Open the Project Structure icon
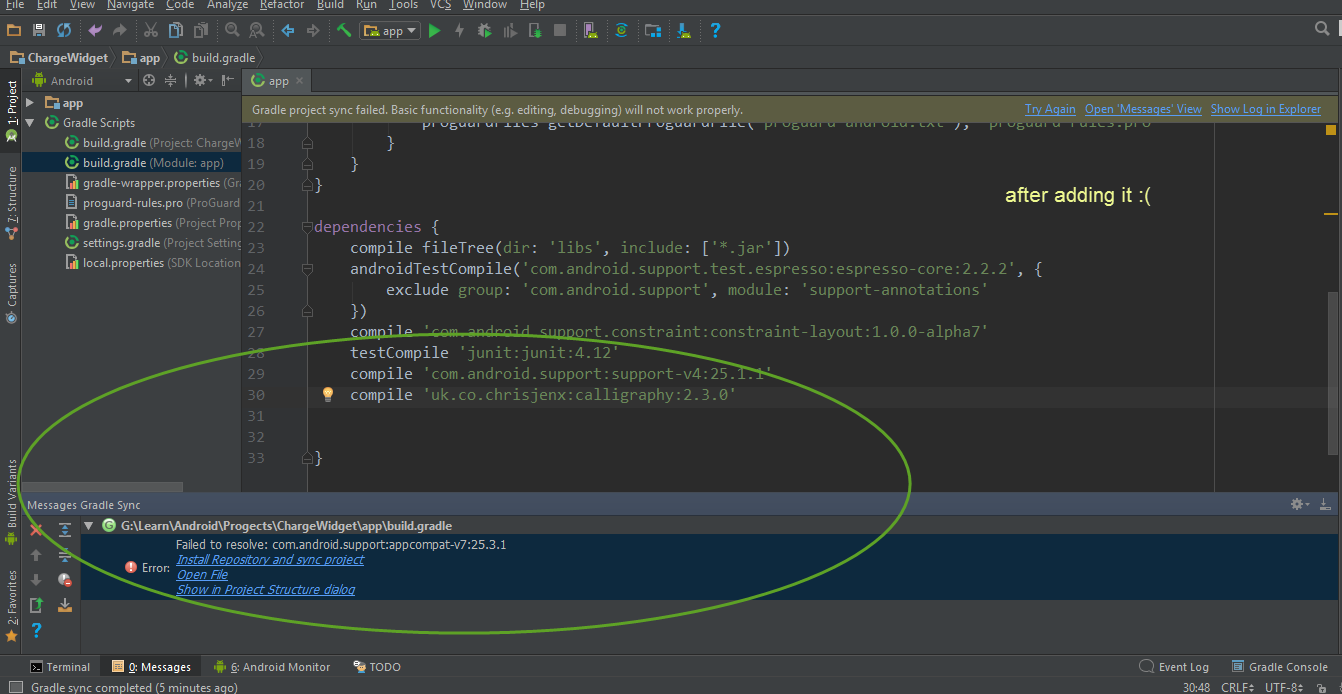This screenshot has height=694, width=1342. pyautogui.click(x=652, y=31)
